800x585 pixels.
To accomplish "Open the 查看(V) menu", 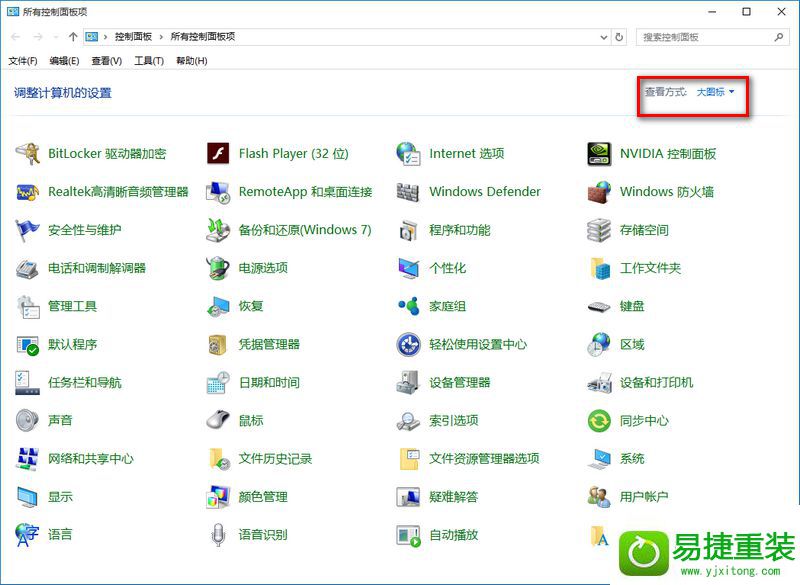I will coord(107,61).
